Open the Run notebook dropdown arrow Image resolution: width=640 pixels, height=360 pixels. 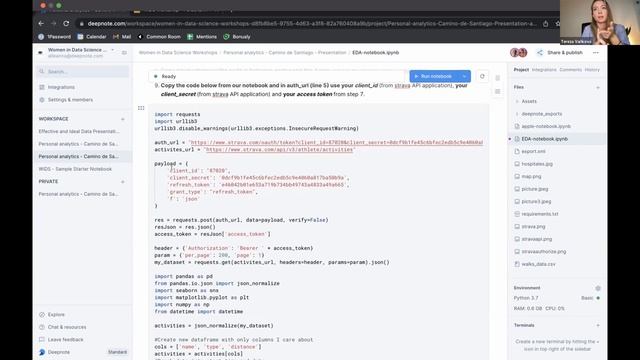pyautogui.click(x=464, y=76)
